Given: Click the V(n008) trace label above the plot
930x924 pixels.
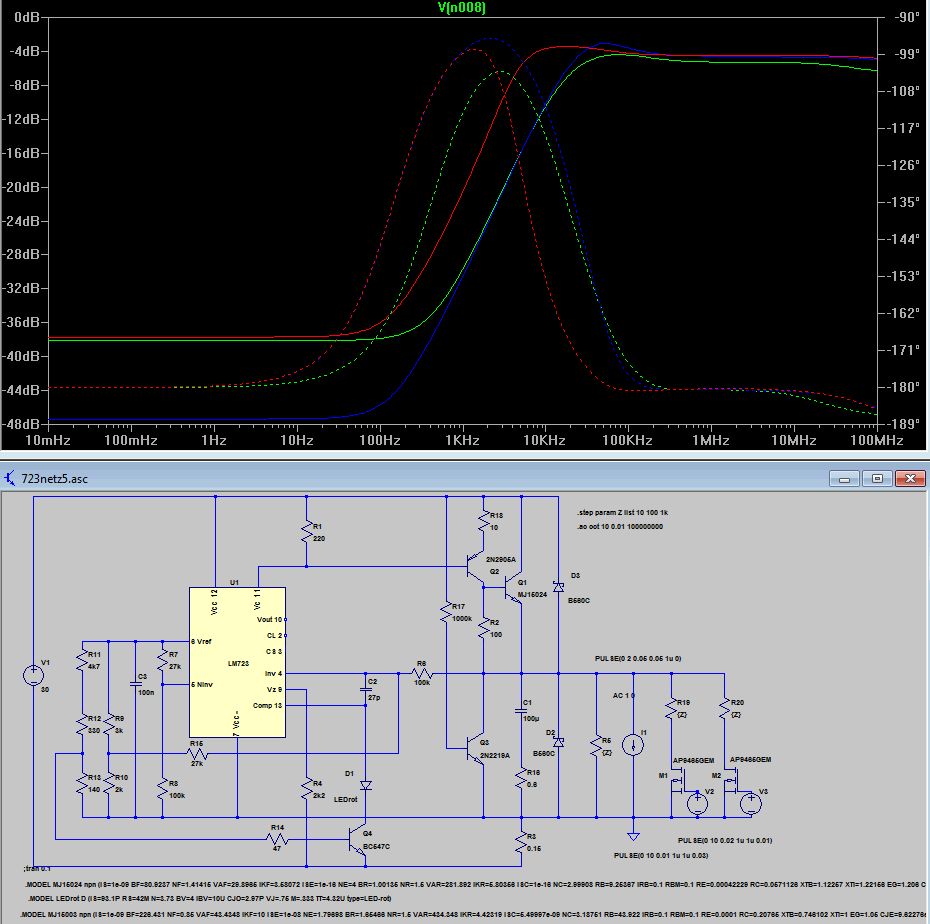Looking at the screenshot, I should pos(461,8).
